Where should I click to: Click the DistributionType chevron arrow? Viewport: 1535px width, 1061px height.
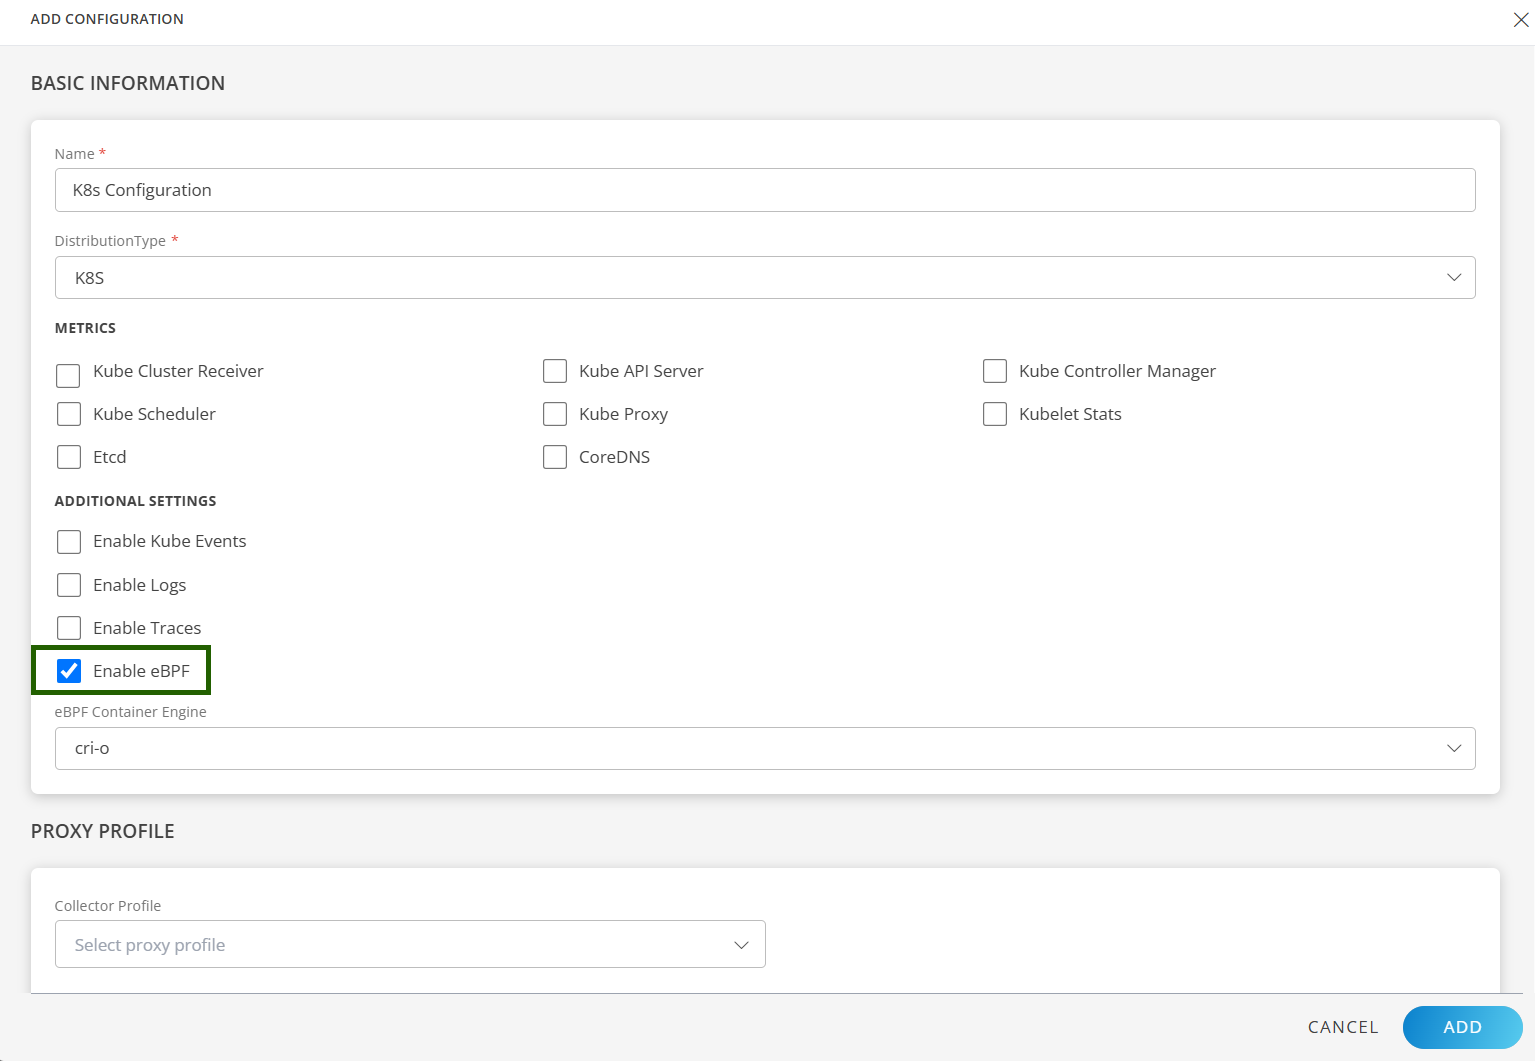tap(1453, 278)
